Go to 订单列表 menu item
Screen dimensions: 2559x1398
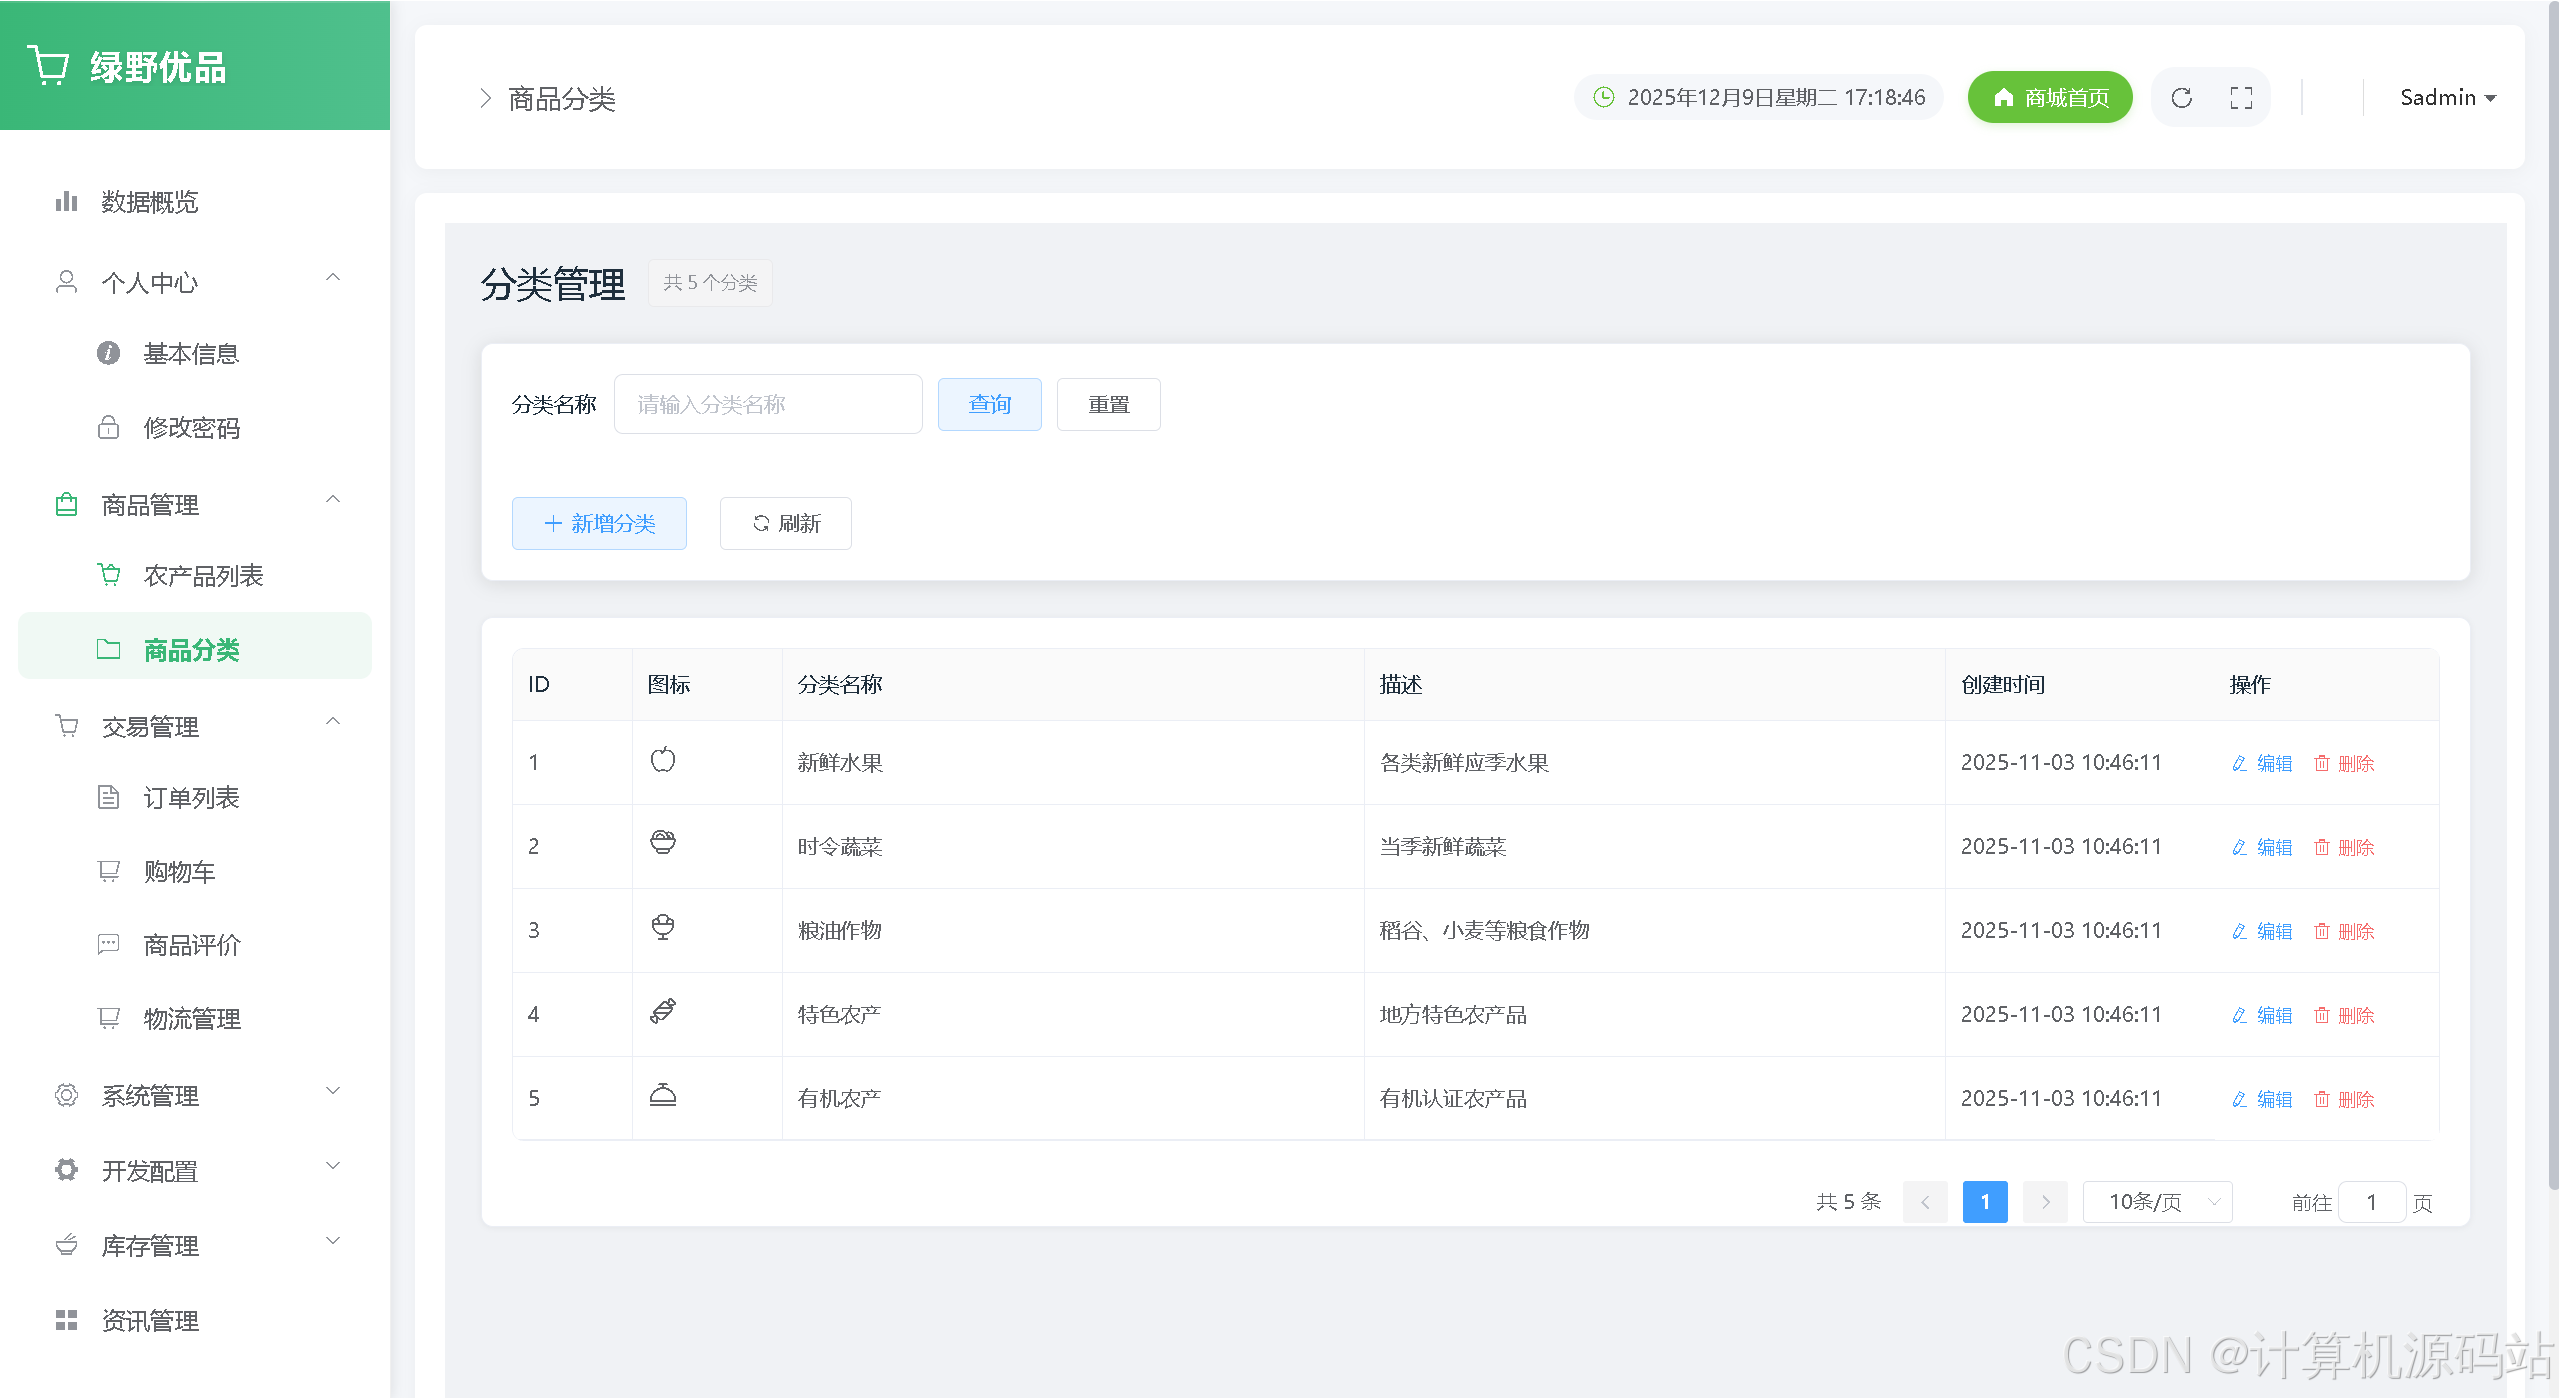click(x=191, y=798)
